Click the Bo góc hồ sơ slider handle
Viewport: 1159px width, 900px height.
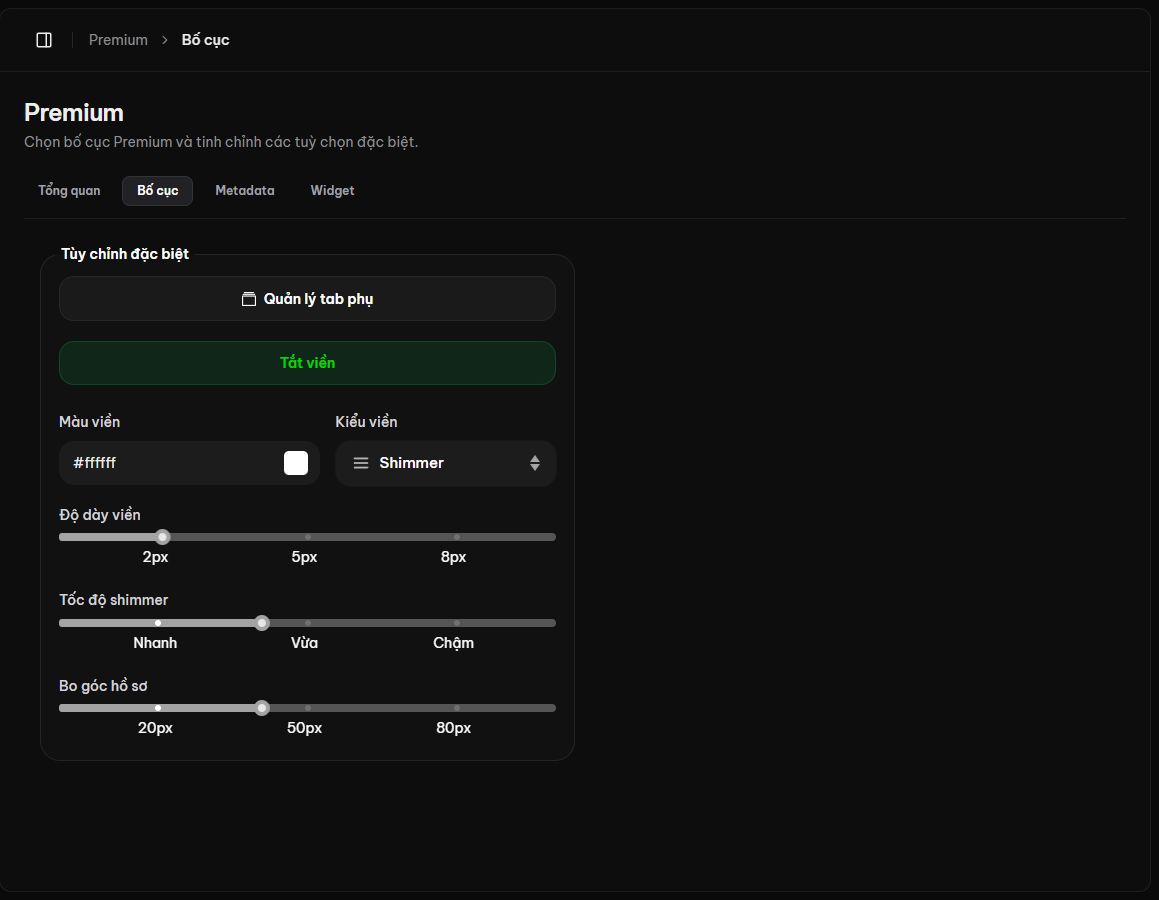(262, 708)
